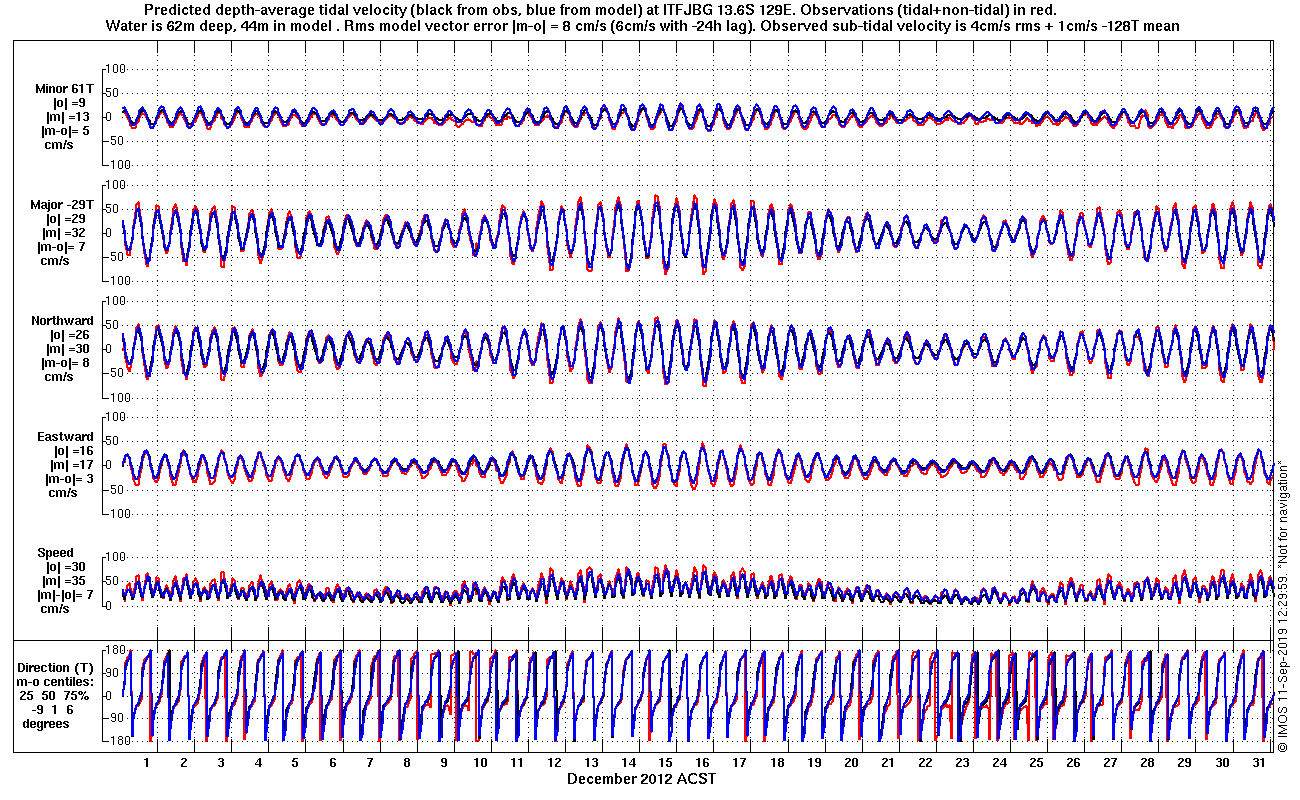Click the 'Major -29T' panel label
This screenshot has width=1300, height=800.
tap(63, 205)
